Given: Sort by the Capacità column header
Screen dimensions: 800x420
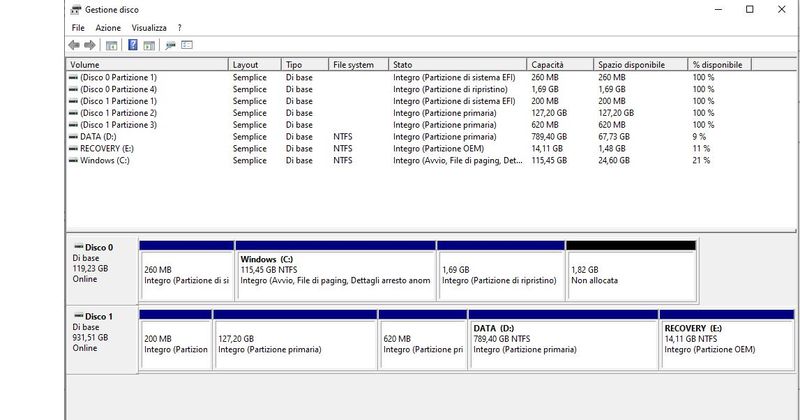Looking at the screenshot, I should click(560, 65).
